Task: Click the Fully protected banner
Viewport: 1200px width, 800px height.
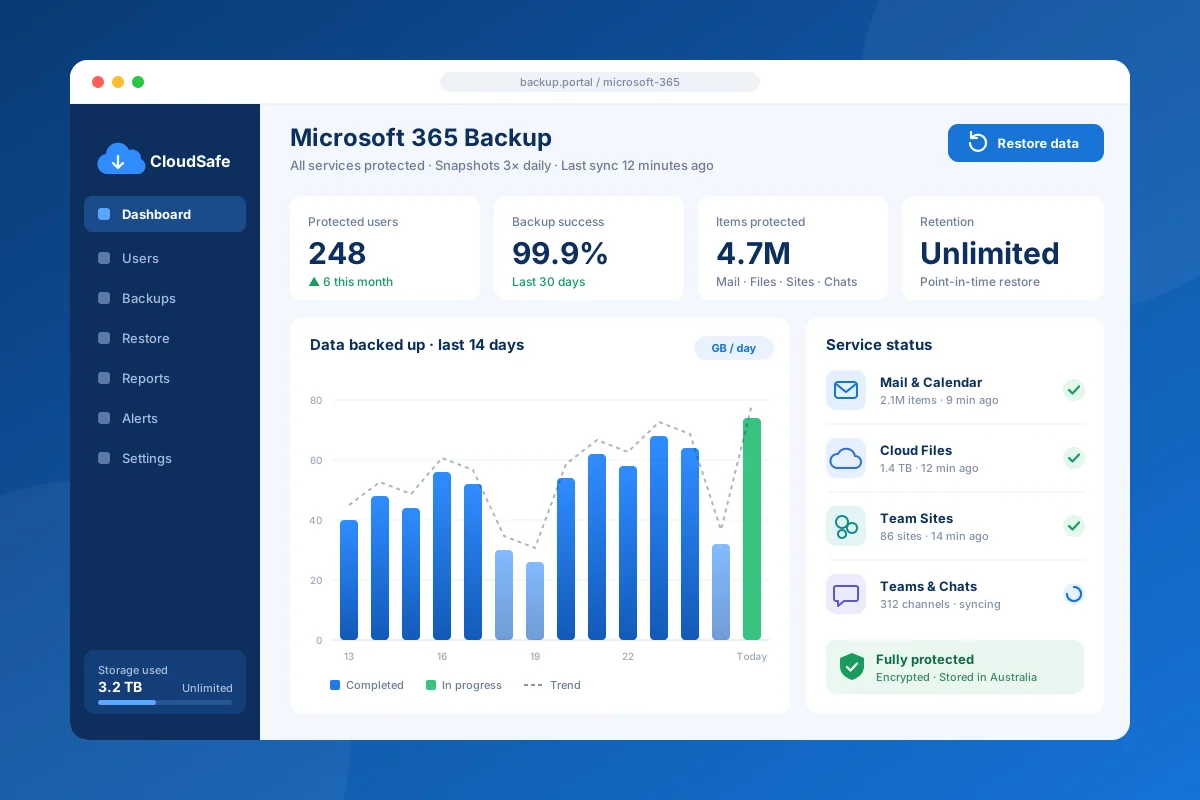Action: (x=955, y=667)
